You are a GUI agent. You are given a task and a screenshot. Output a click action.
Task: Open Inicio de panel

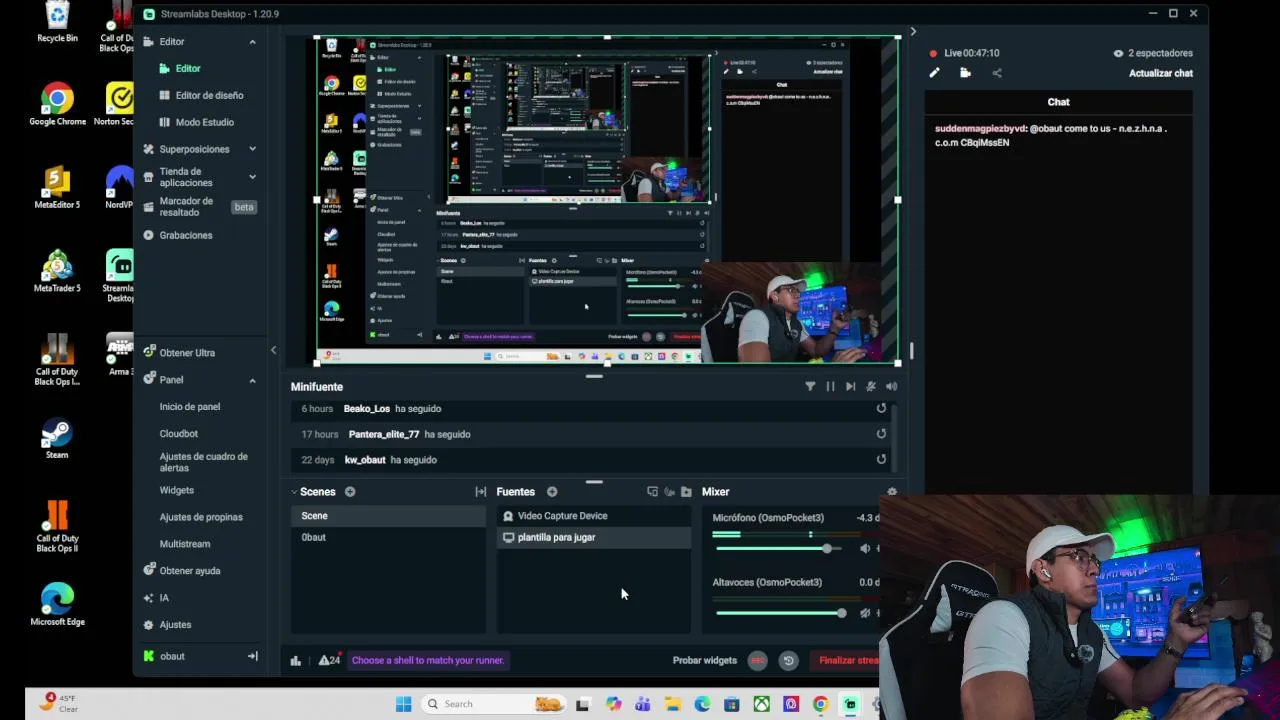[x=189, y=407]
